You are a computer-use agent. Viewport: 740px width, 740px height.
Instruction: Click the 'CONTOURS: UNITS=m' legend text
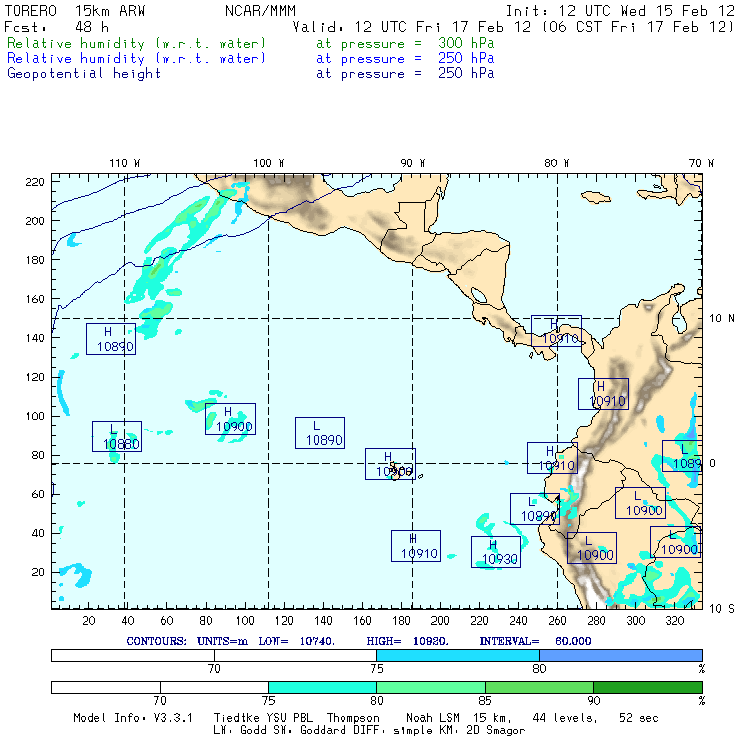click(x=187, y=641)
